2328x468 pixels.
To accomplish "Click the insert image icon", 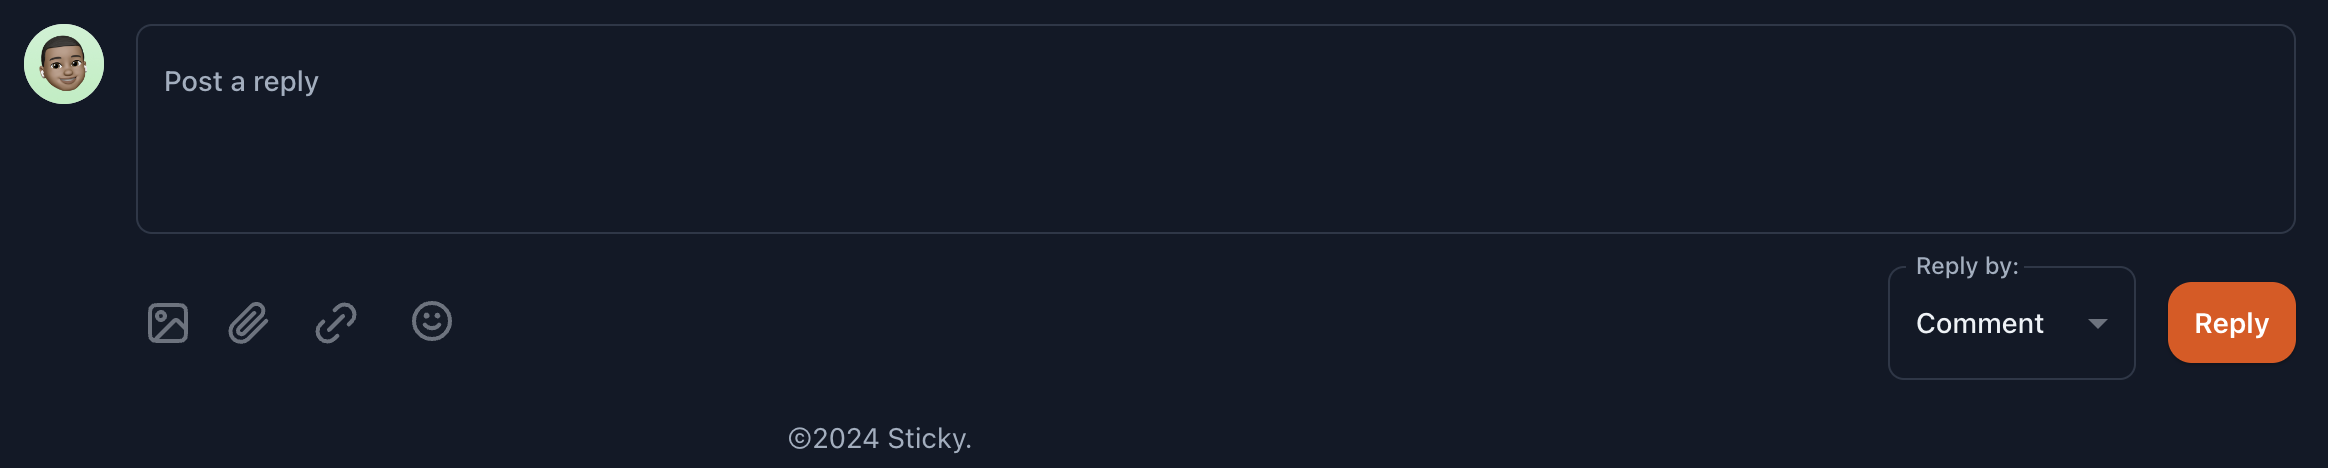I will tap(168, 323).
